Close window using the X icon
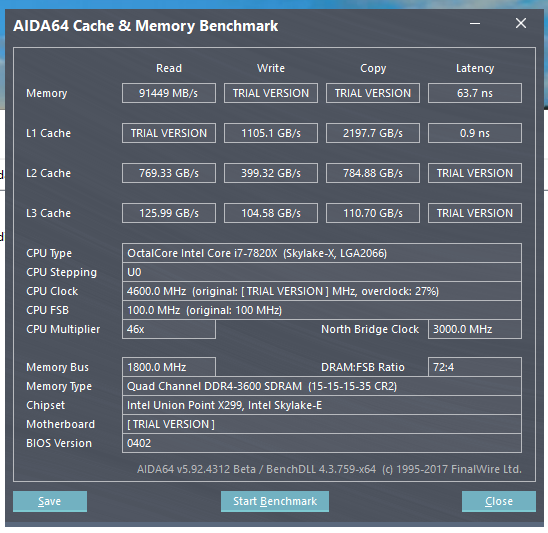 click(x=521, y=23)
